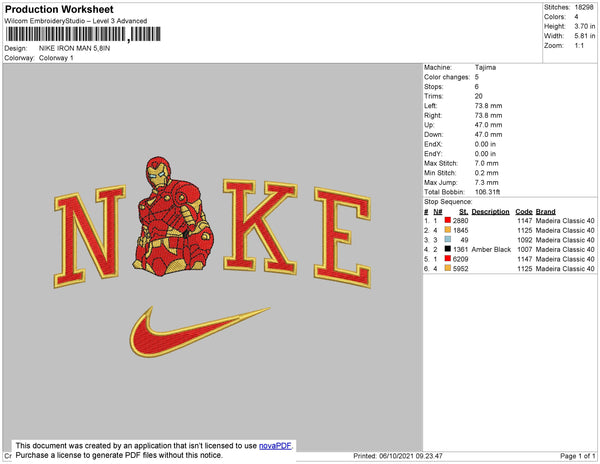Click the Trims value 20
The height and width of the screenshot is (464, 600).
tap(479, 96)
